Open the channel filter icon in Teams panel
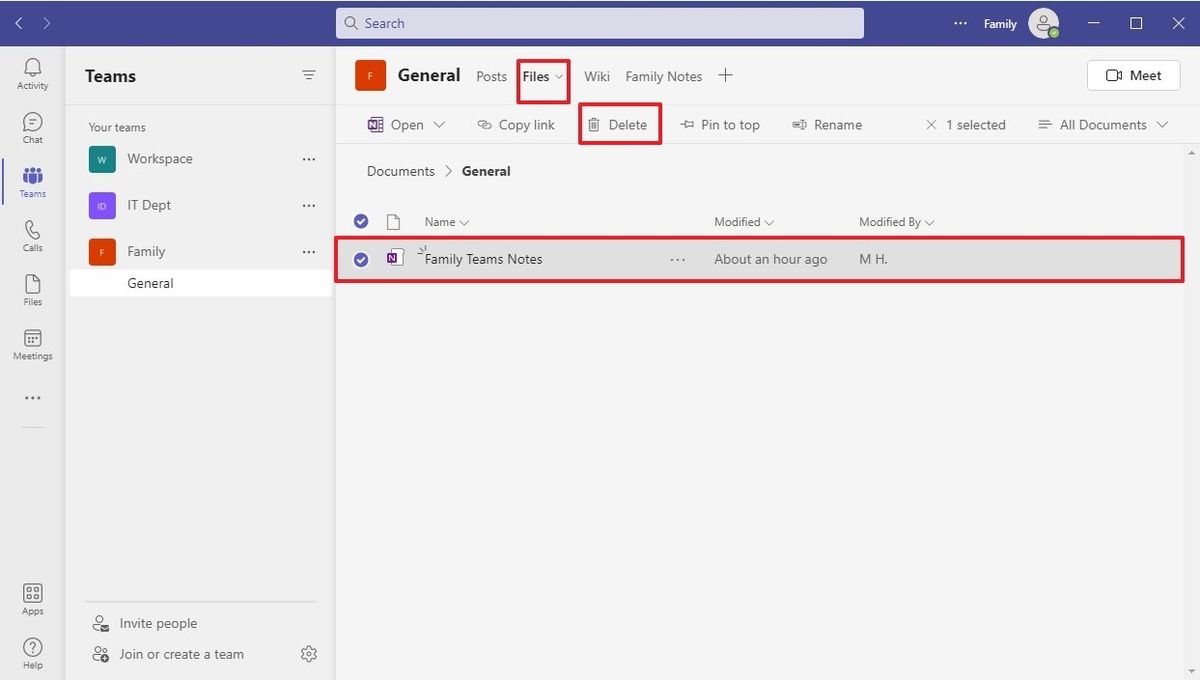 (308, 75)
